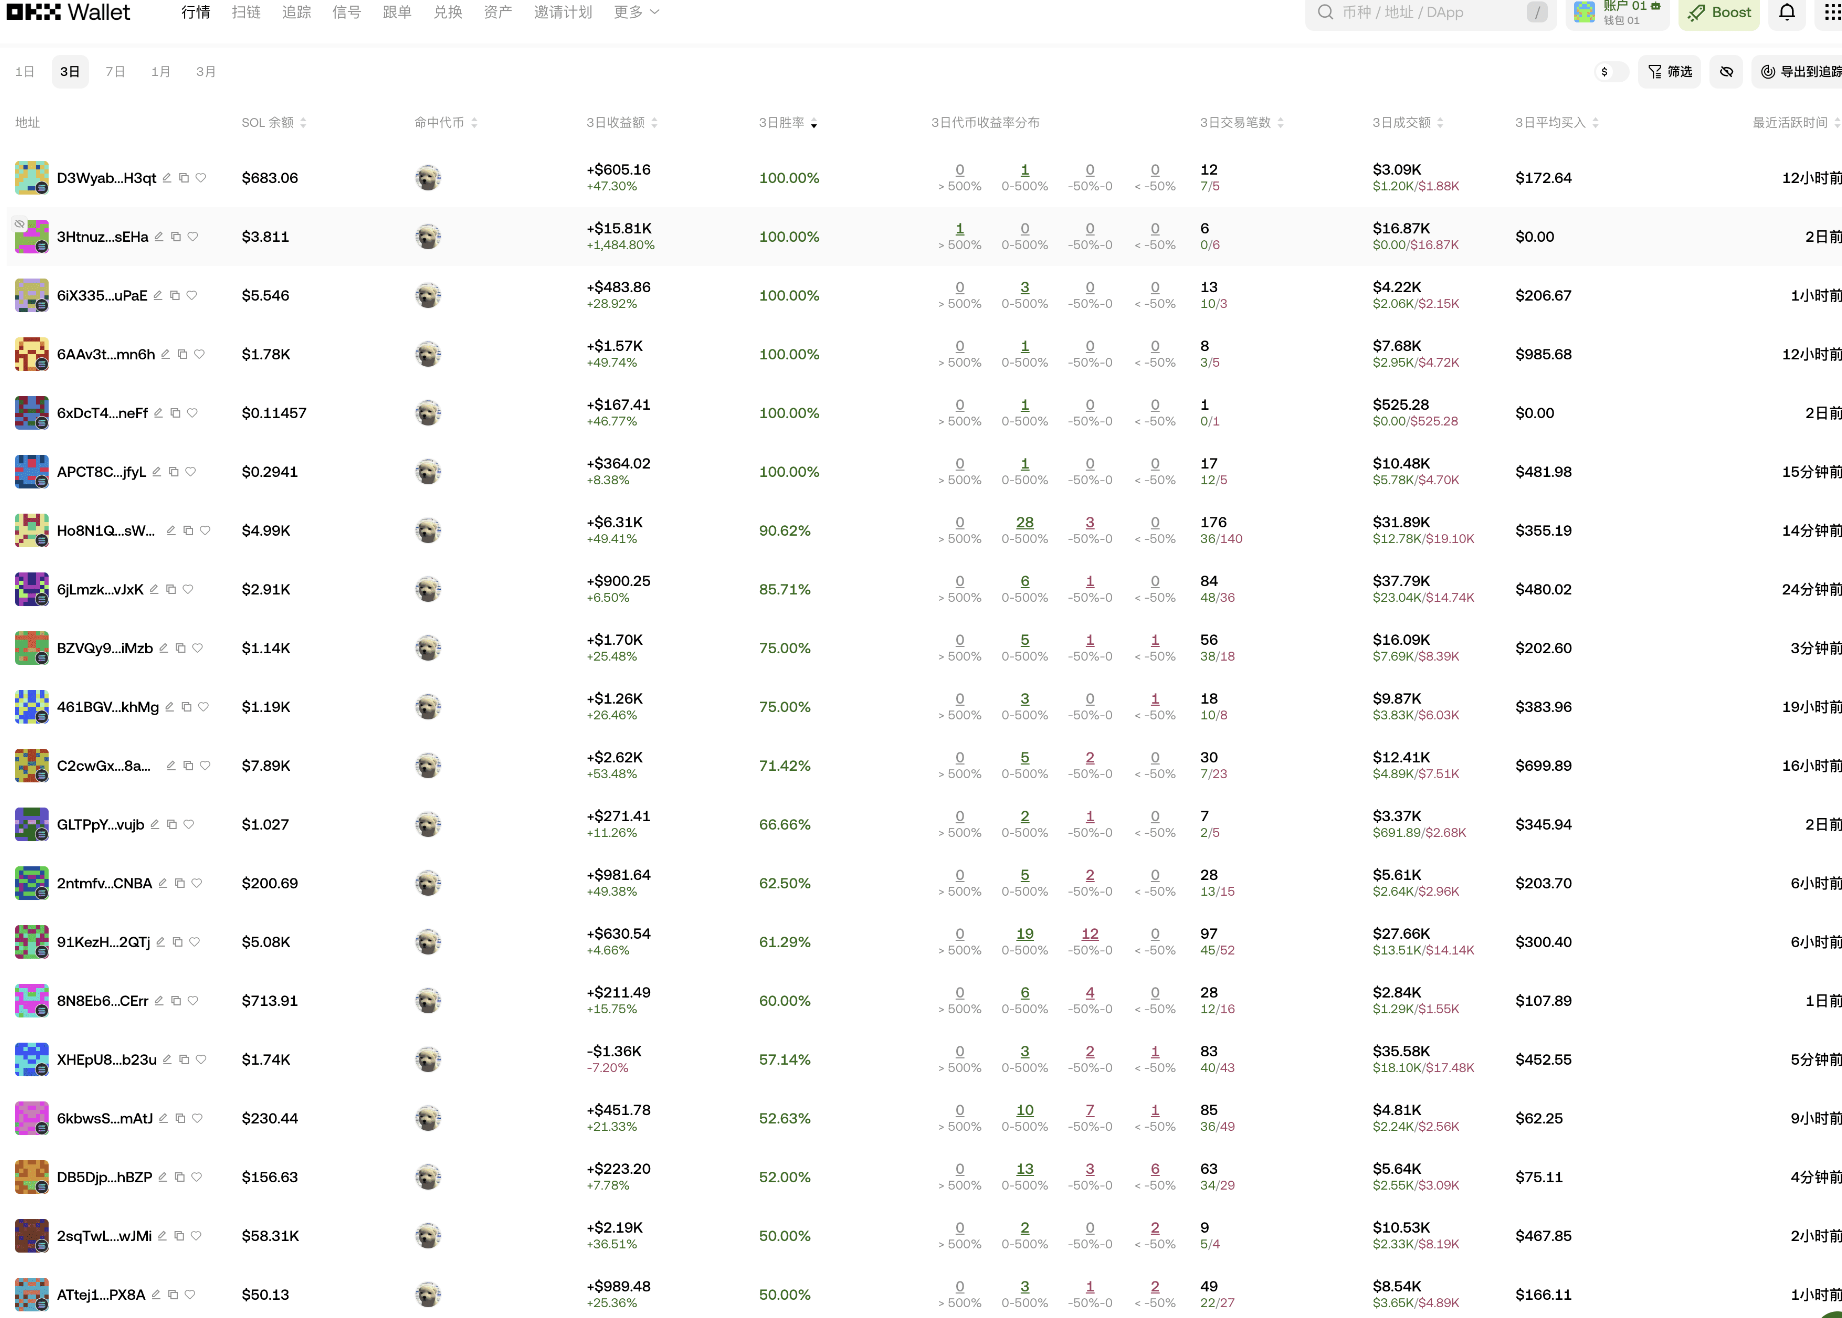Open the 账户 01 wallet selector
Screen dimensions: 1842x1318
tap(1618, 12)
